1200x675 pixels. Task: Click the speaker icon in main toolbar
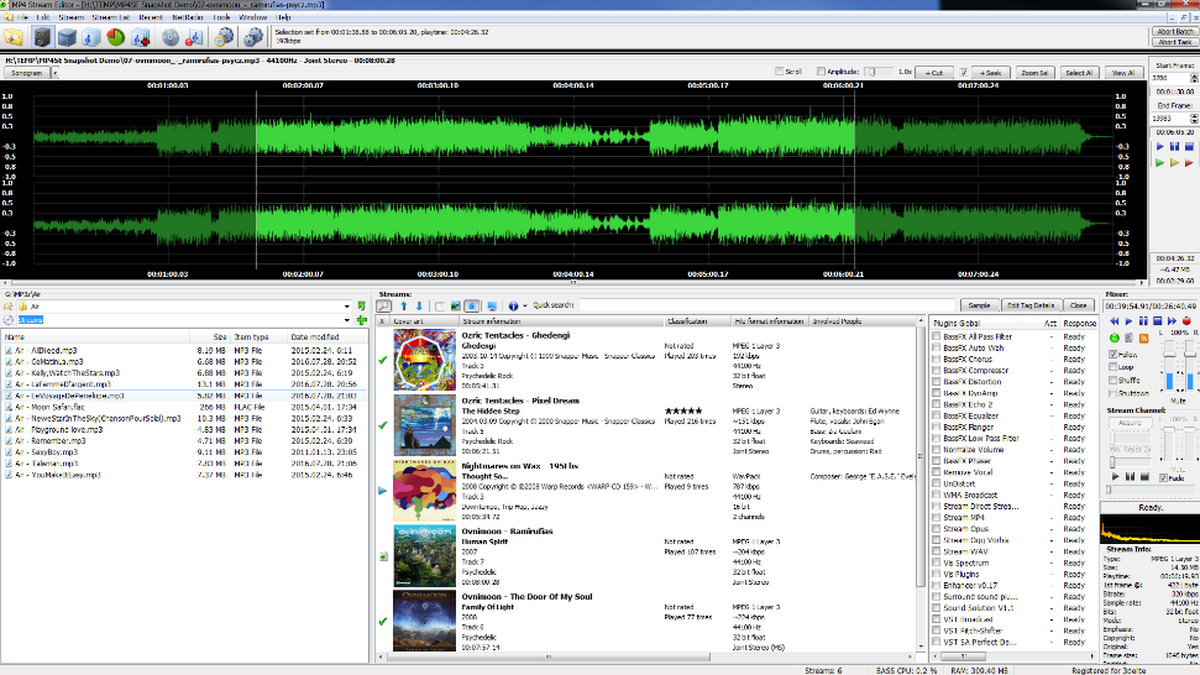41,37
